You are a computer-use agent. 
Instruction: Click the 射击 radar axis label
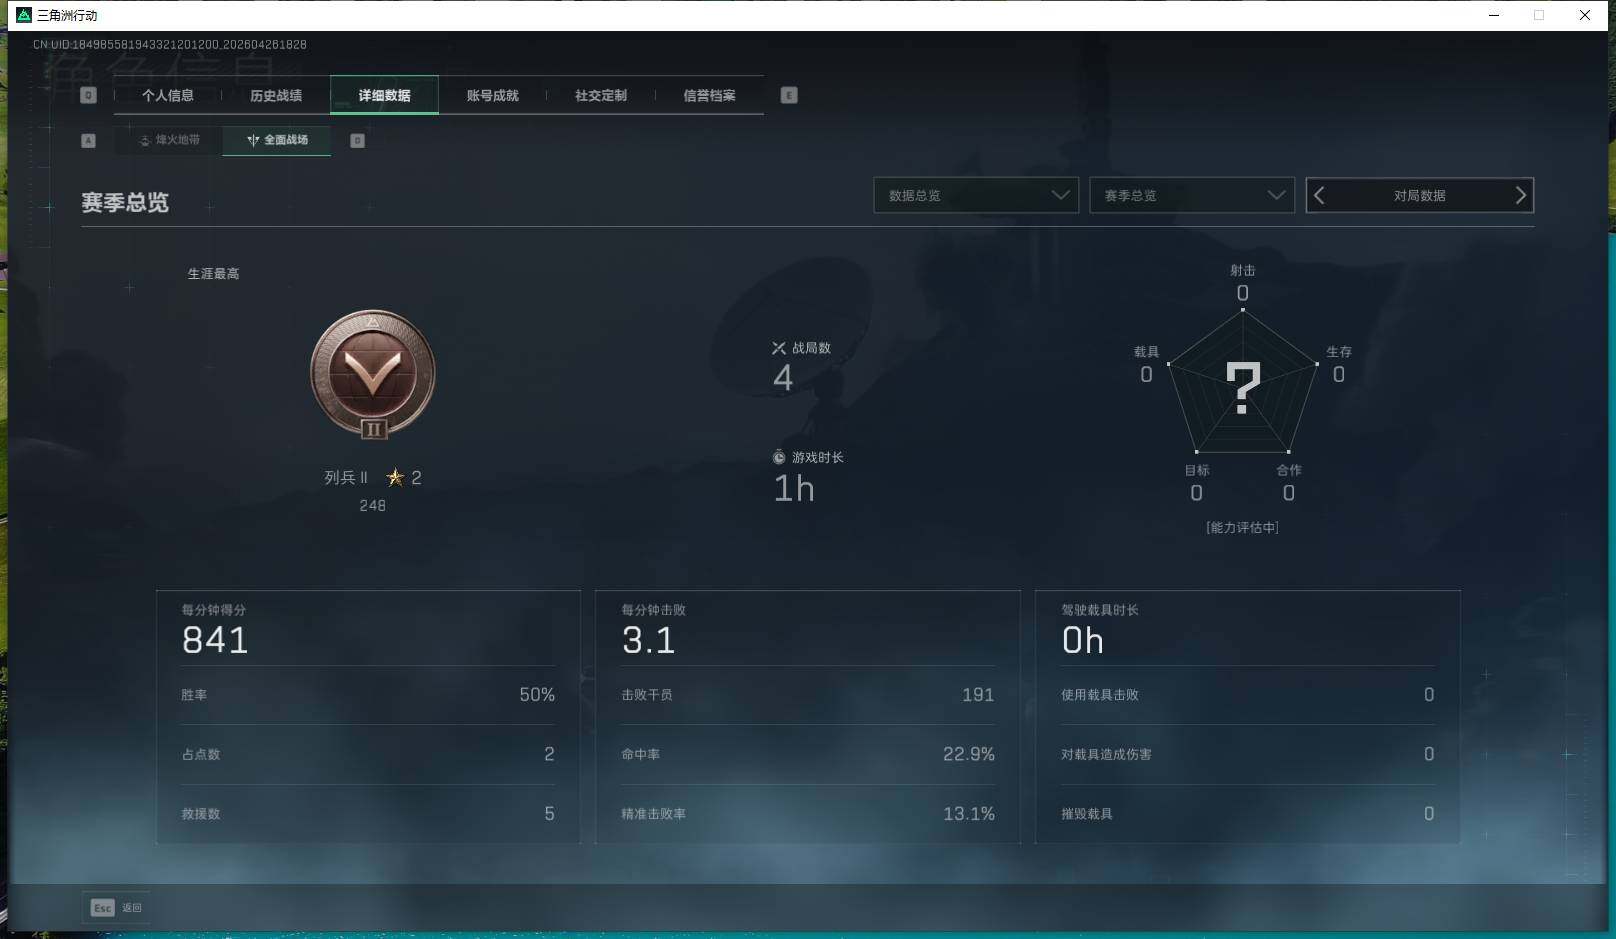click(x=1243, y=270)
